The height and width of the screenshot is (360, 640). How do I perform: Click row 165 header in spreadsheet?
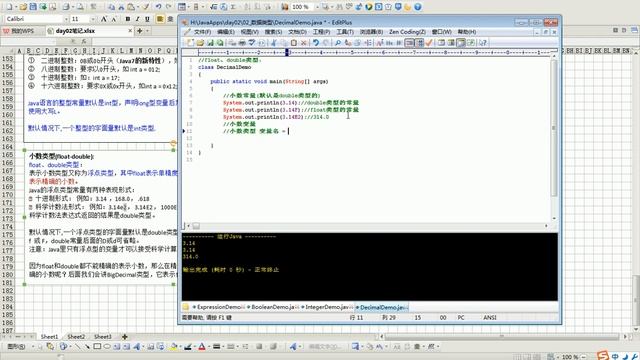click(7, 155)
